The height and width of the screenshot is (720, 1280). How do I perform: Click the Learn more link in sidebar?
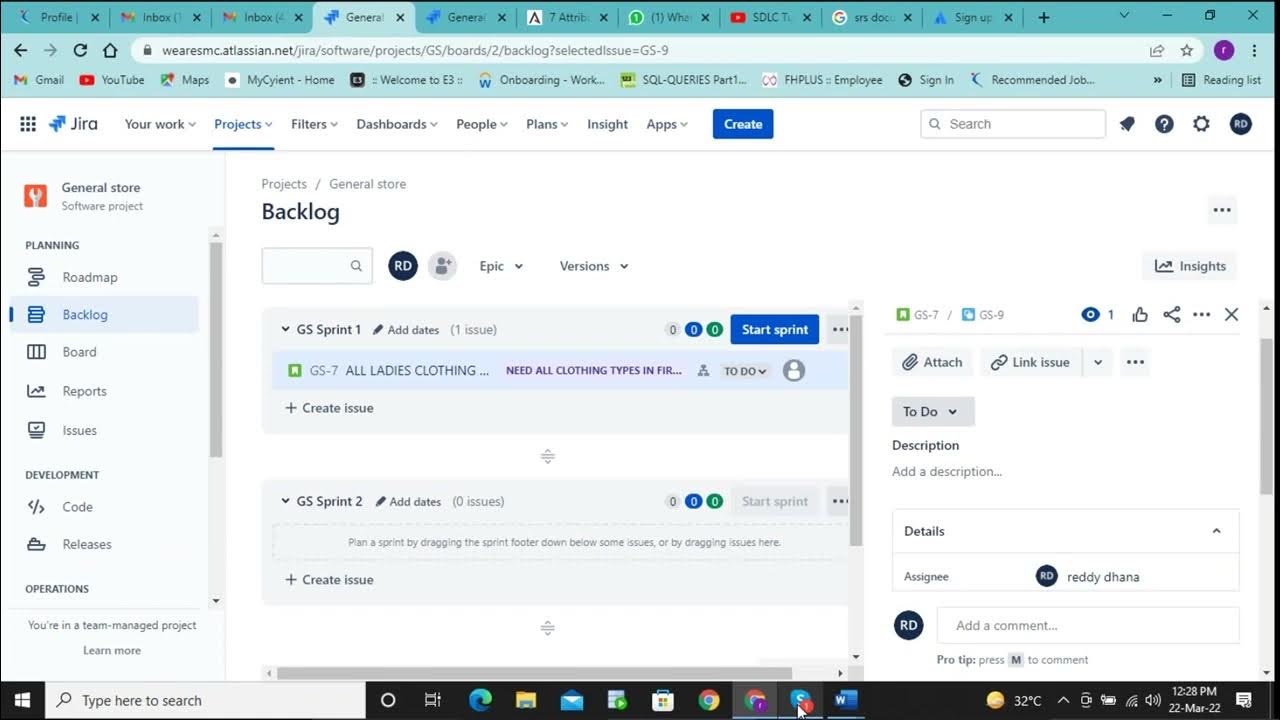[x=112, y=650]
